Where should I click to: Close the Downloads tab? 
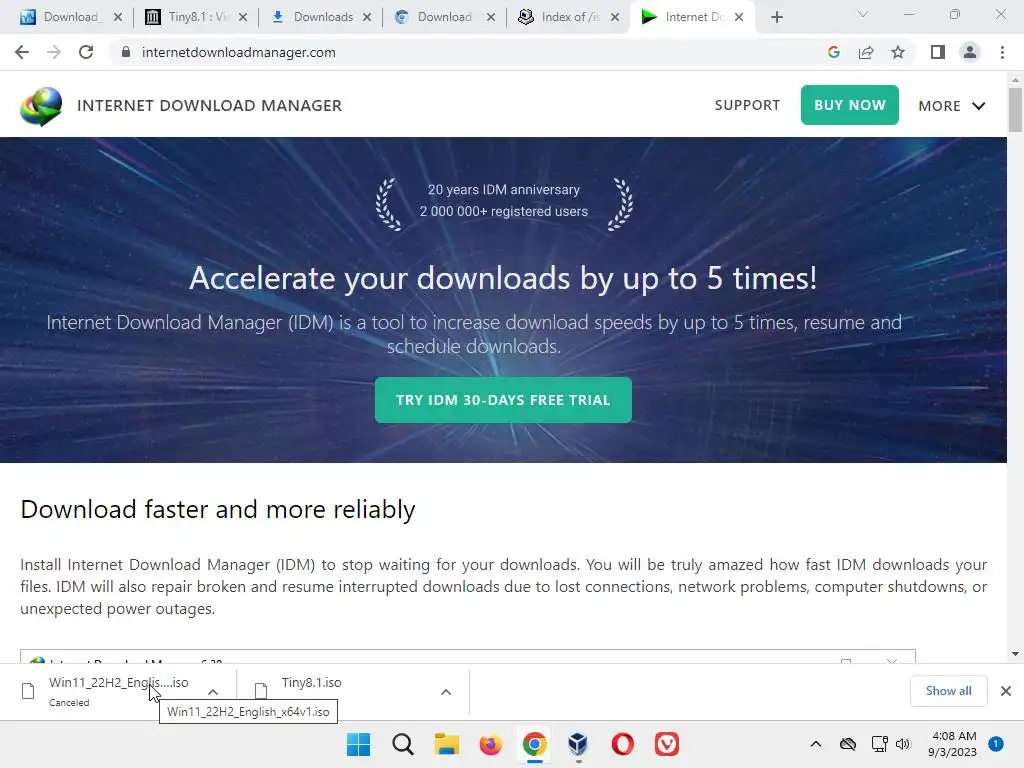pos(367,17)
